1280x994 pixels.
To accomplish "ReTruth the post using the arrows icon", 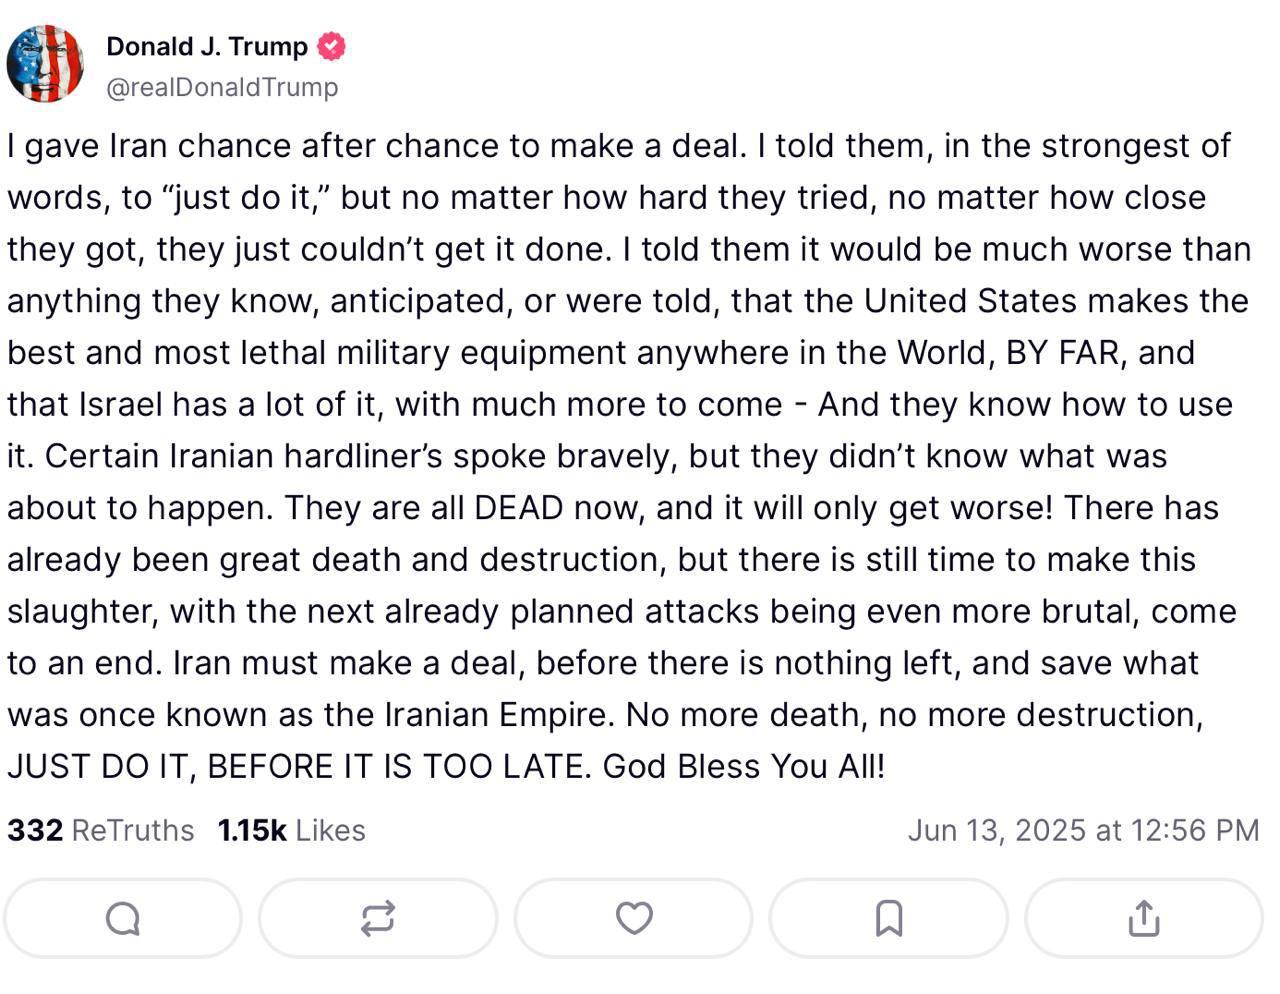I will [x=378, y=918].
